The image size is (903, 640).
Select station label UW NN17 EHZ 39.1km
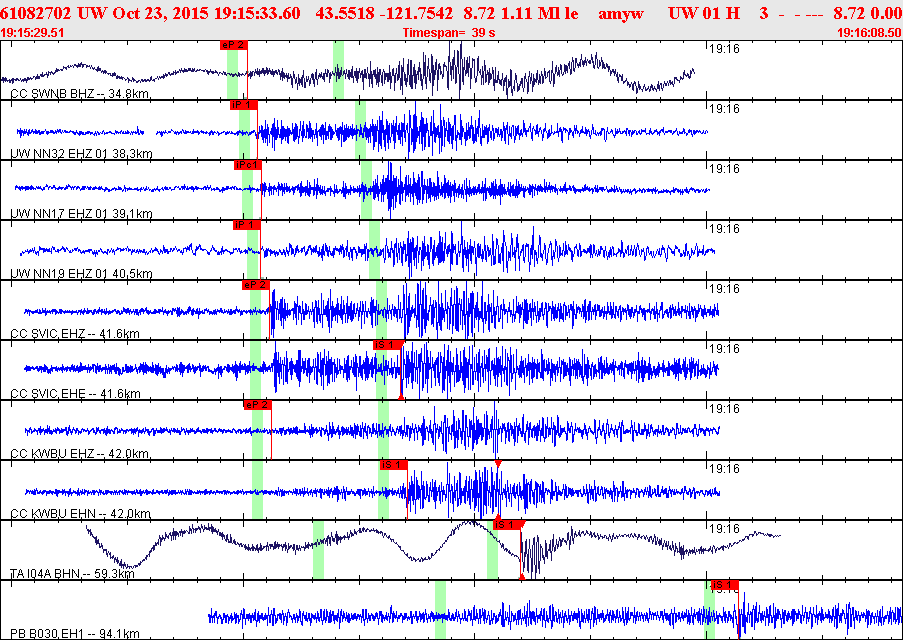(x=81, y=214)
